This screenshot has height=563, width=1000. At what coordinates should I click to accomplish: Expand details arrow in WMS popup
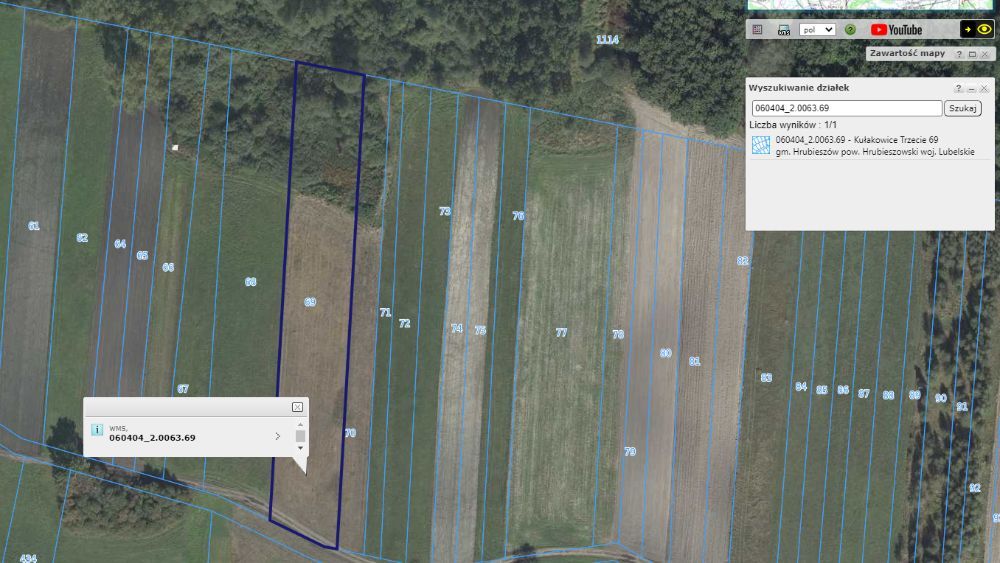coord(277,436)
